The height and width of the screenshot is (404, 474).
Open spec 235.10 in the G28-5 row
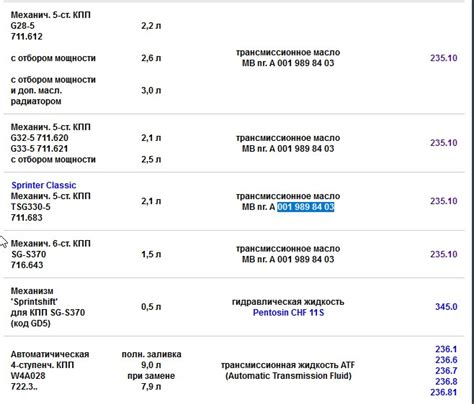click(x=444, y=58)
